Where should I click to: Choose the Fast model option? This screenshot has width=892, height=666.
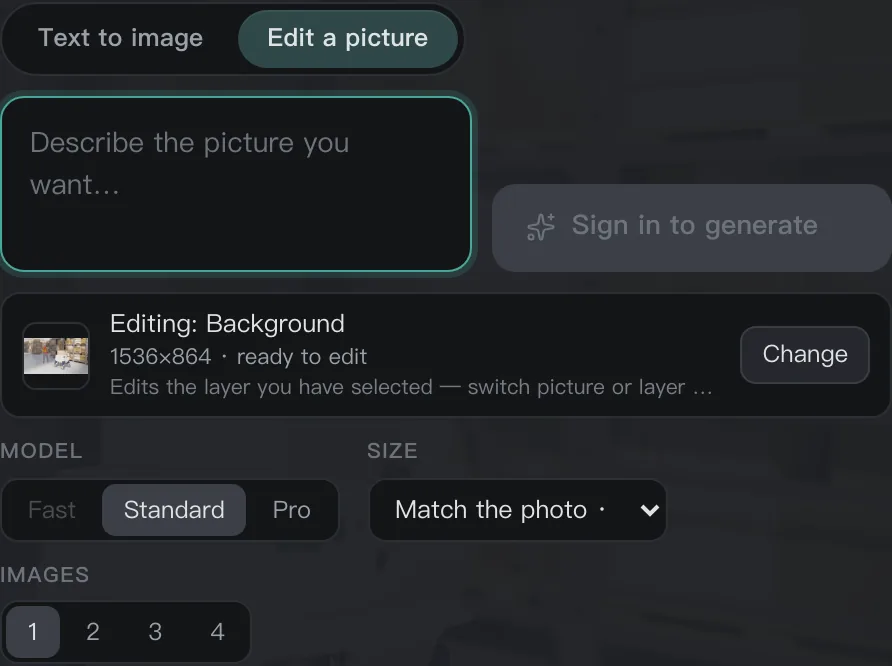tap(52, 510)
